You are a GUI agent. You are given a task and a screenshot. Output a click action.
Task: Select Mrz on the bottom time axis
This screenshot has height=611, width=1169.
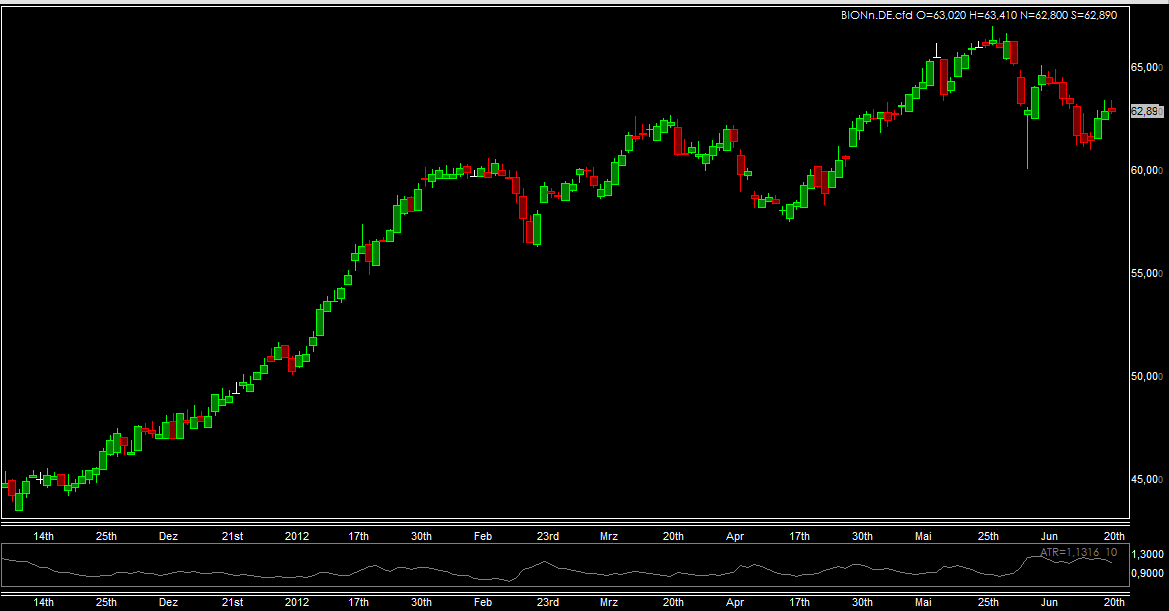tap(609, 603)
